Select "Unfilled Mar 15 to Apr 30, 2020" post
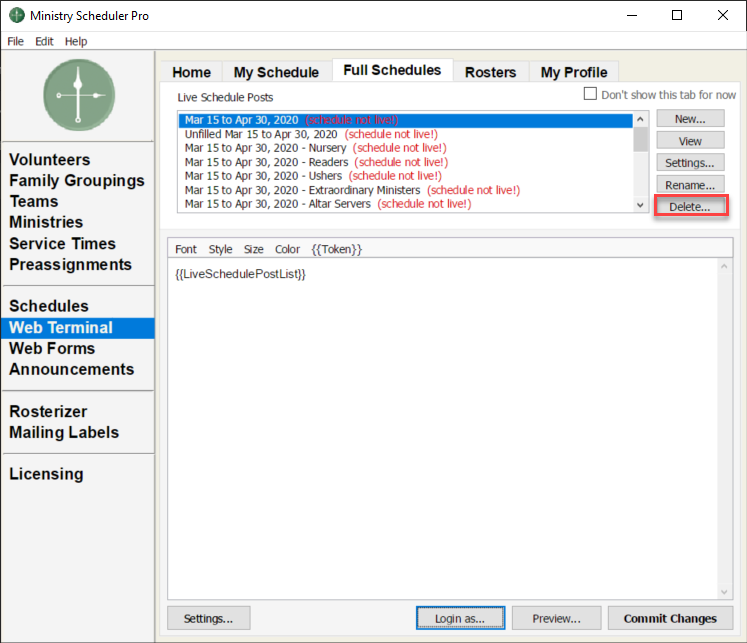Screen dimensions: 747x643 405,134
